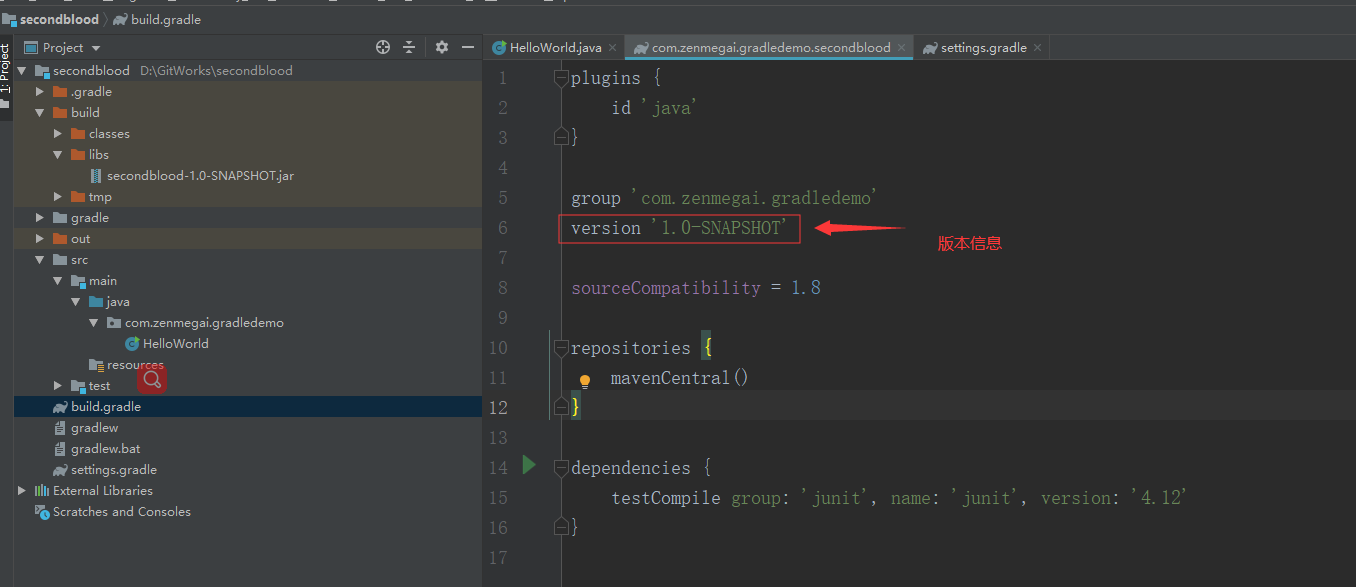Click the yellow lightbulb intention icon
Screen dimensions: 1356x587
pyautogui.click(x=586, y=380)
